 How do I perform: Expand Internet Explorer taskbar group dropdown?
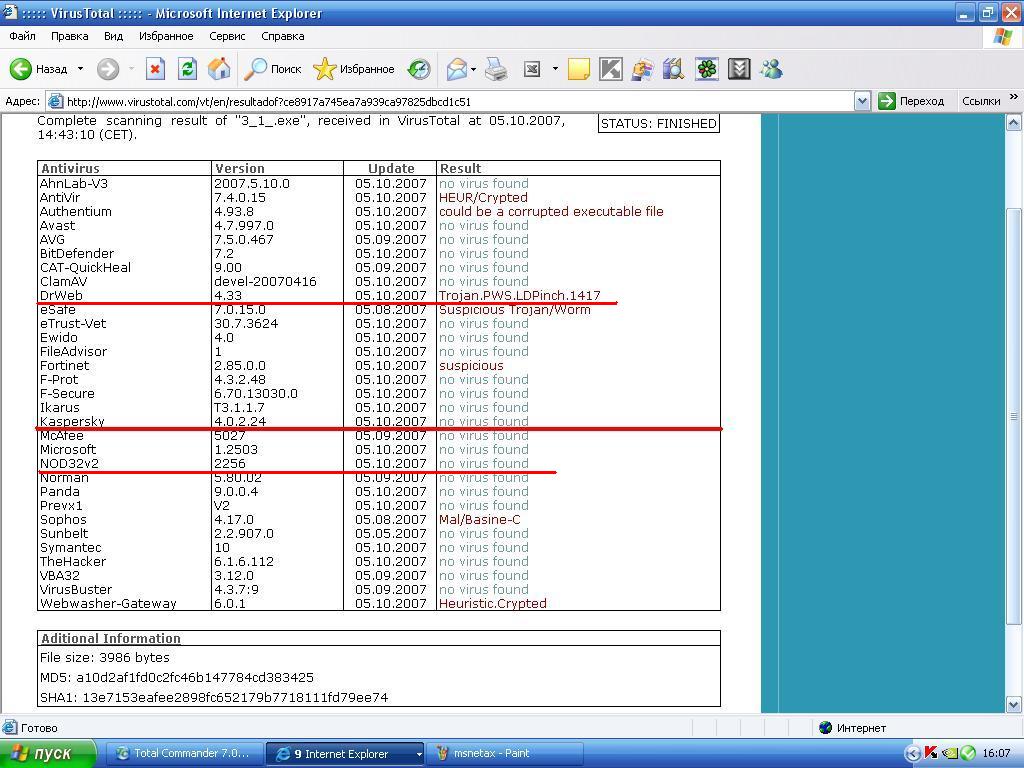tap(419, 754)
